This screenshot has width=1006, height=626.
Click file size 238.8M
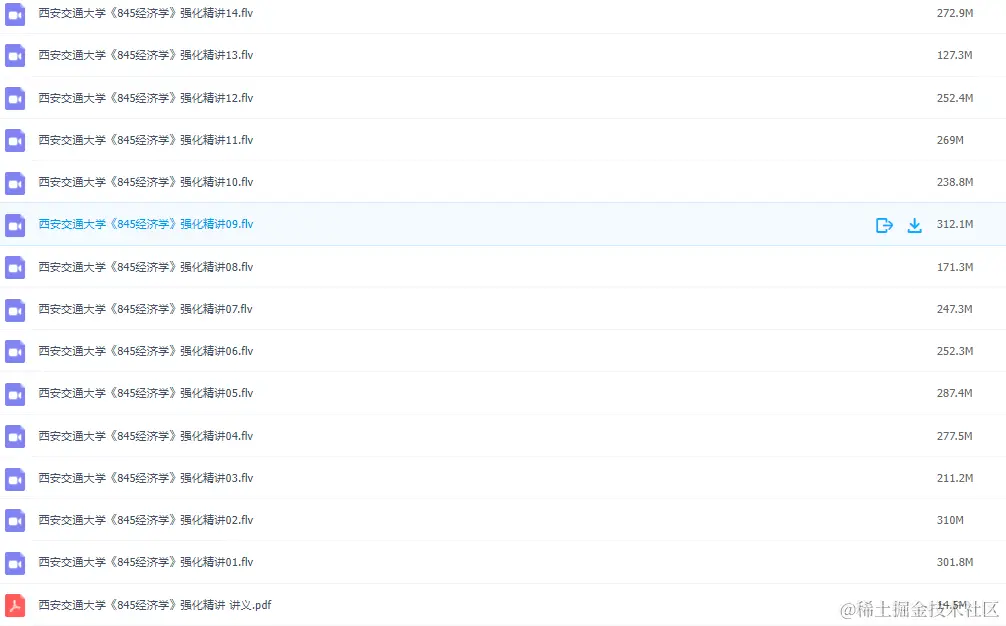click(955, 182)
